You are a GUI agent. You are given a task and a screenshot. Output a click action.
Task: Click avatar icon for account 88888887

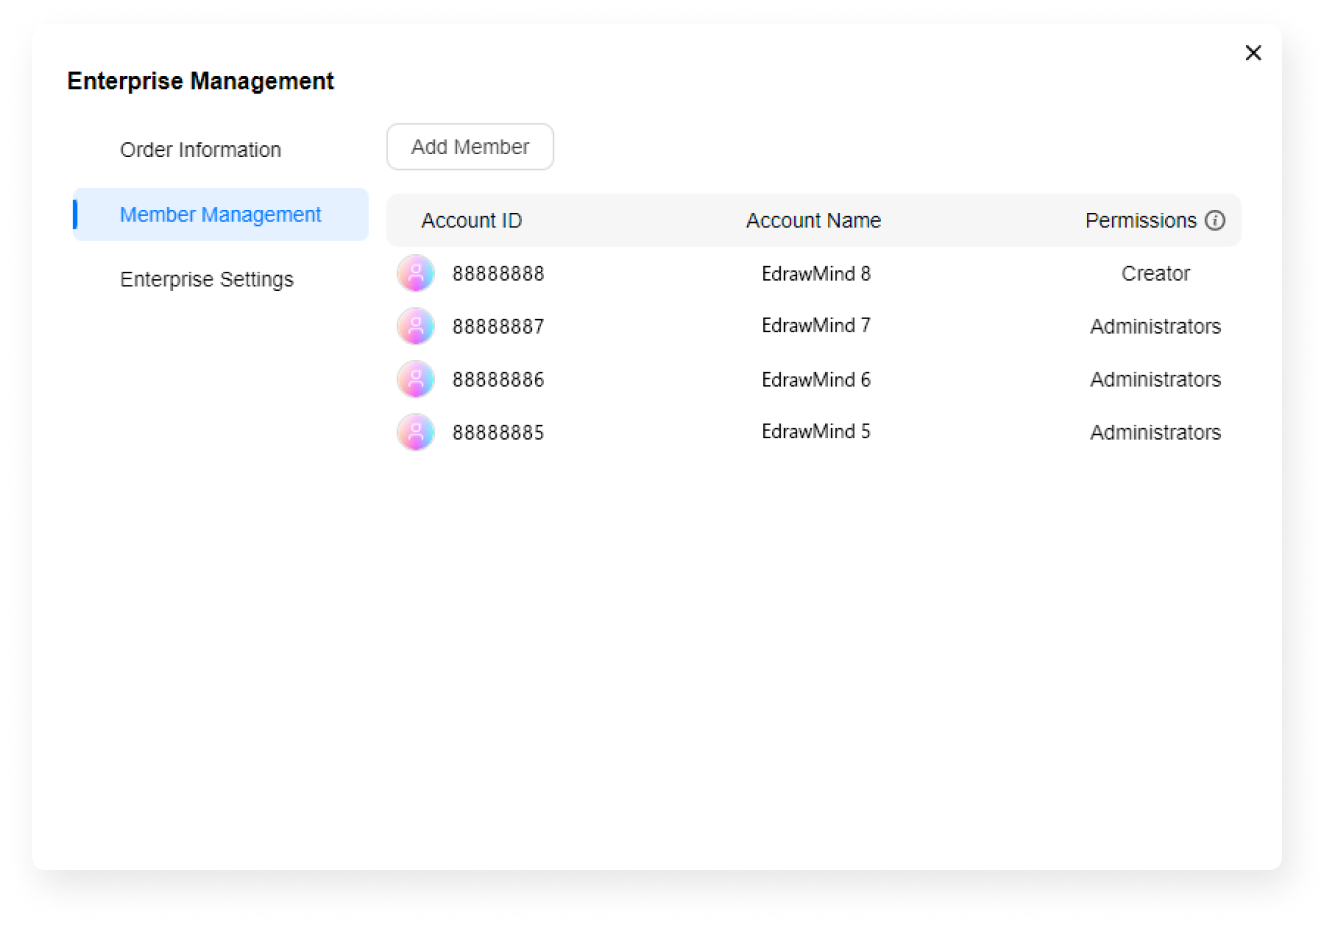pos(416,326)
